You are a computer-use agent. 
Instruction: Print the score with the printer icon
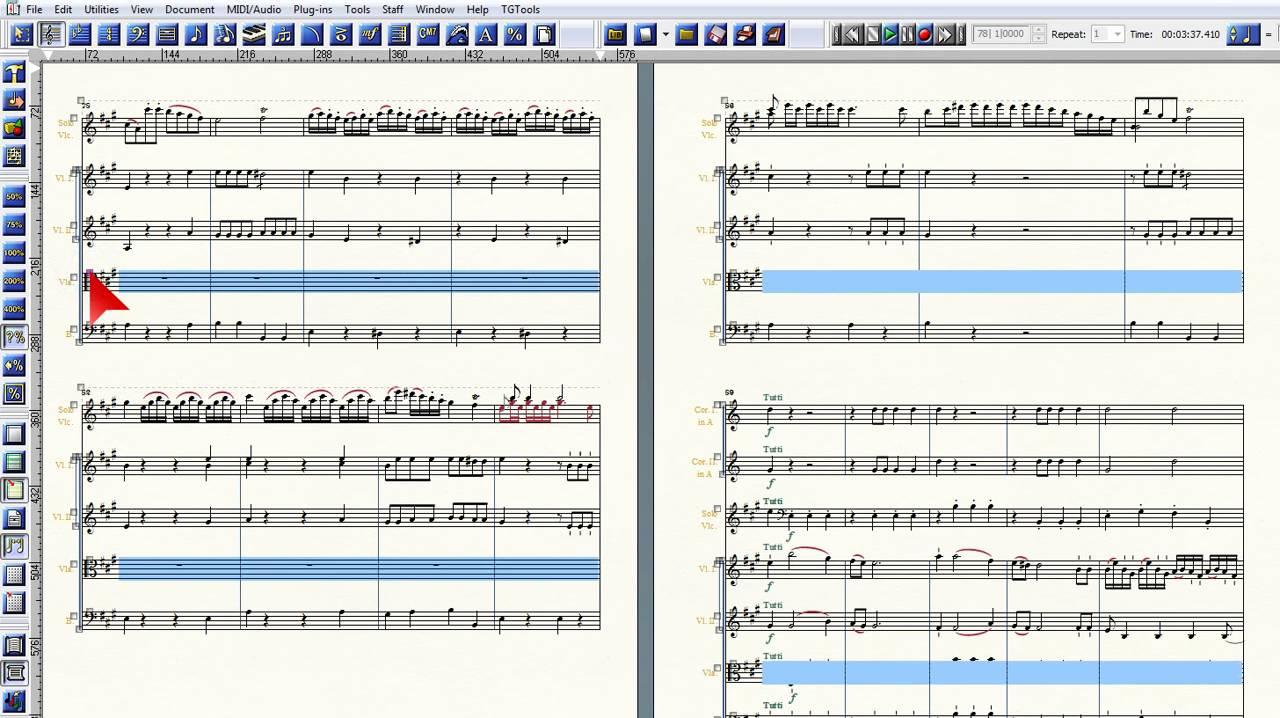(744, 35)
